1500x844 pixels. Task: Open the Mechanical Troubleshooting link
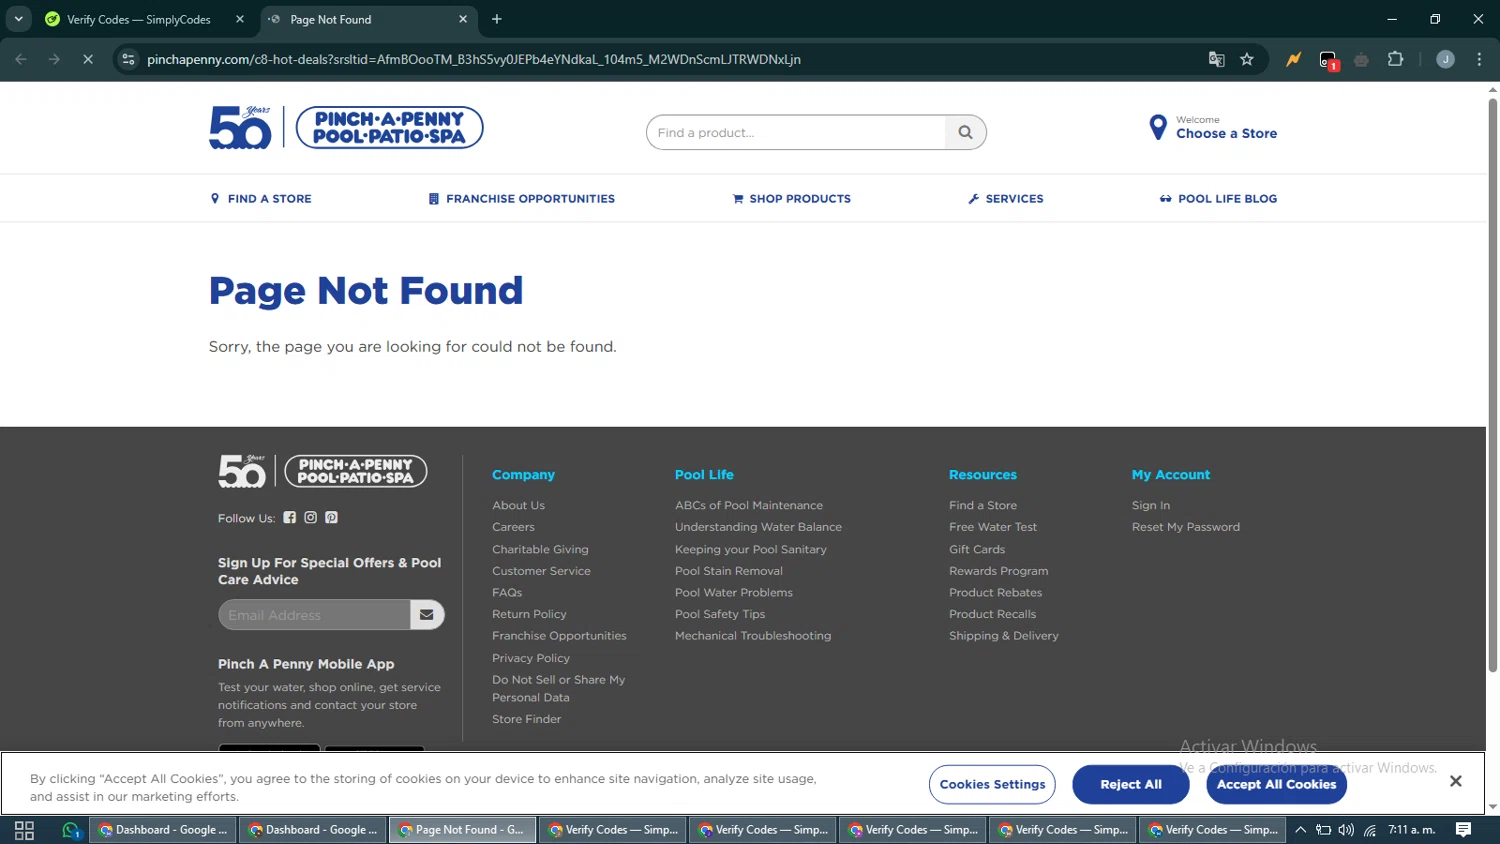click(x=753, y=636)
